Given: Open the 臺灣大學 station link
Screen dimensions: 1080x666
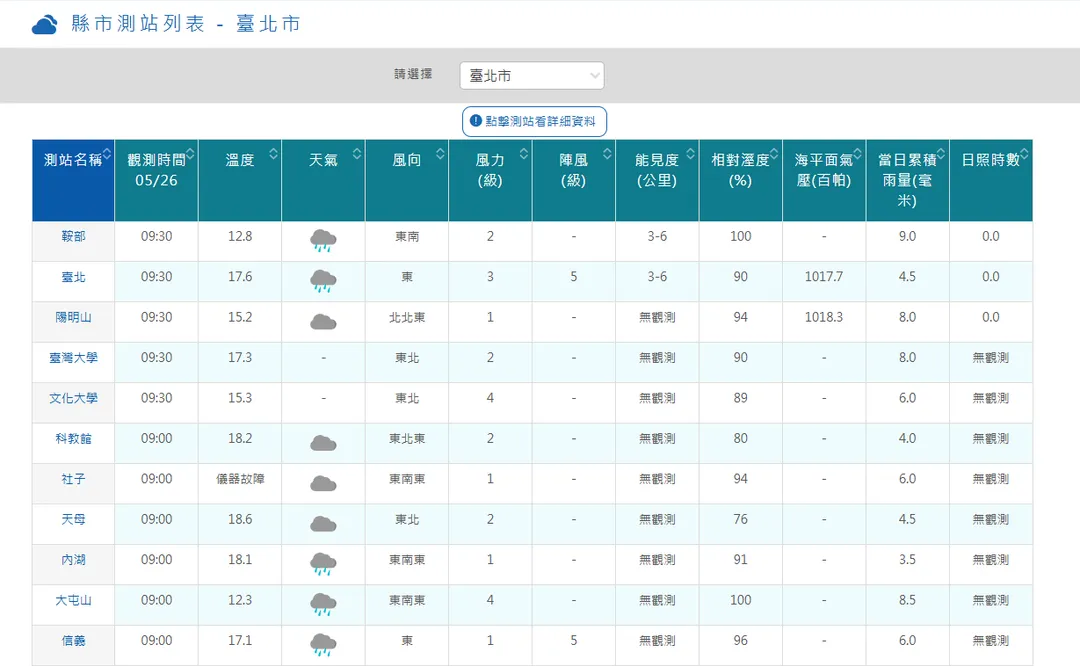Looking at the screenshot, I should point(73,357).
